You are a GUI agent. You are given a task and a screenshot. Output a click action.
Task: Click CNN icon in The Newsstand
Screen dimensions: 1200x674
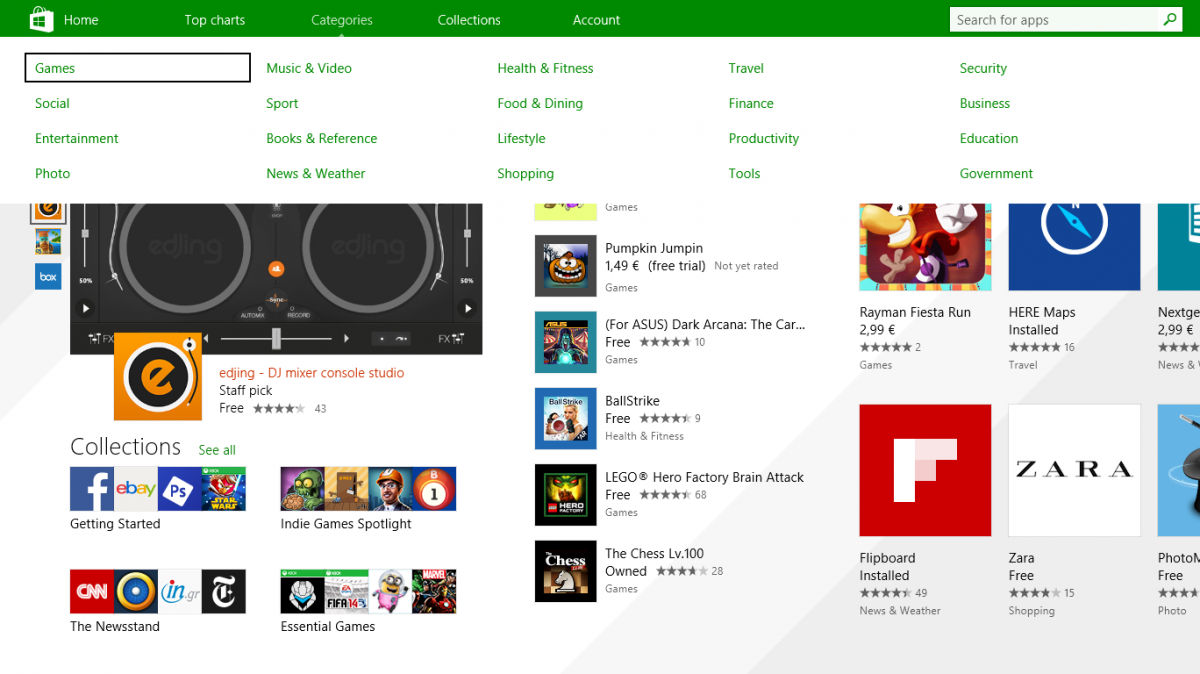tap(92, 591)
